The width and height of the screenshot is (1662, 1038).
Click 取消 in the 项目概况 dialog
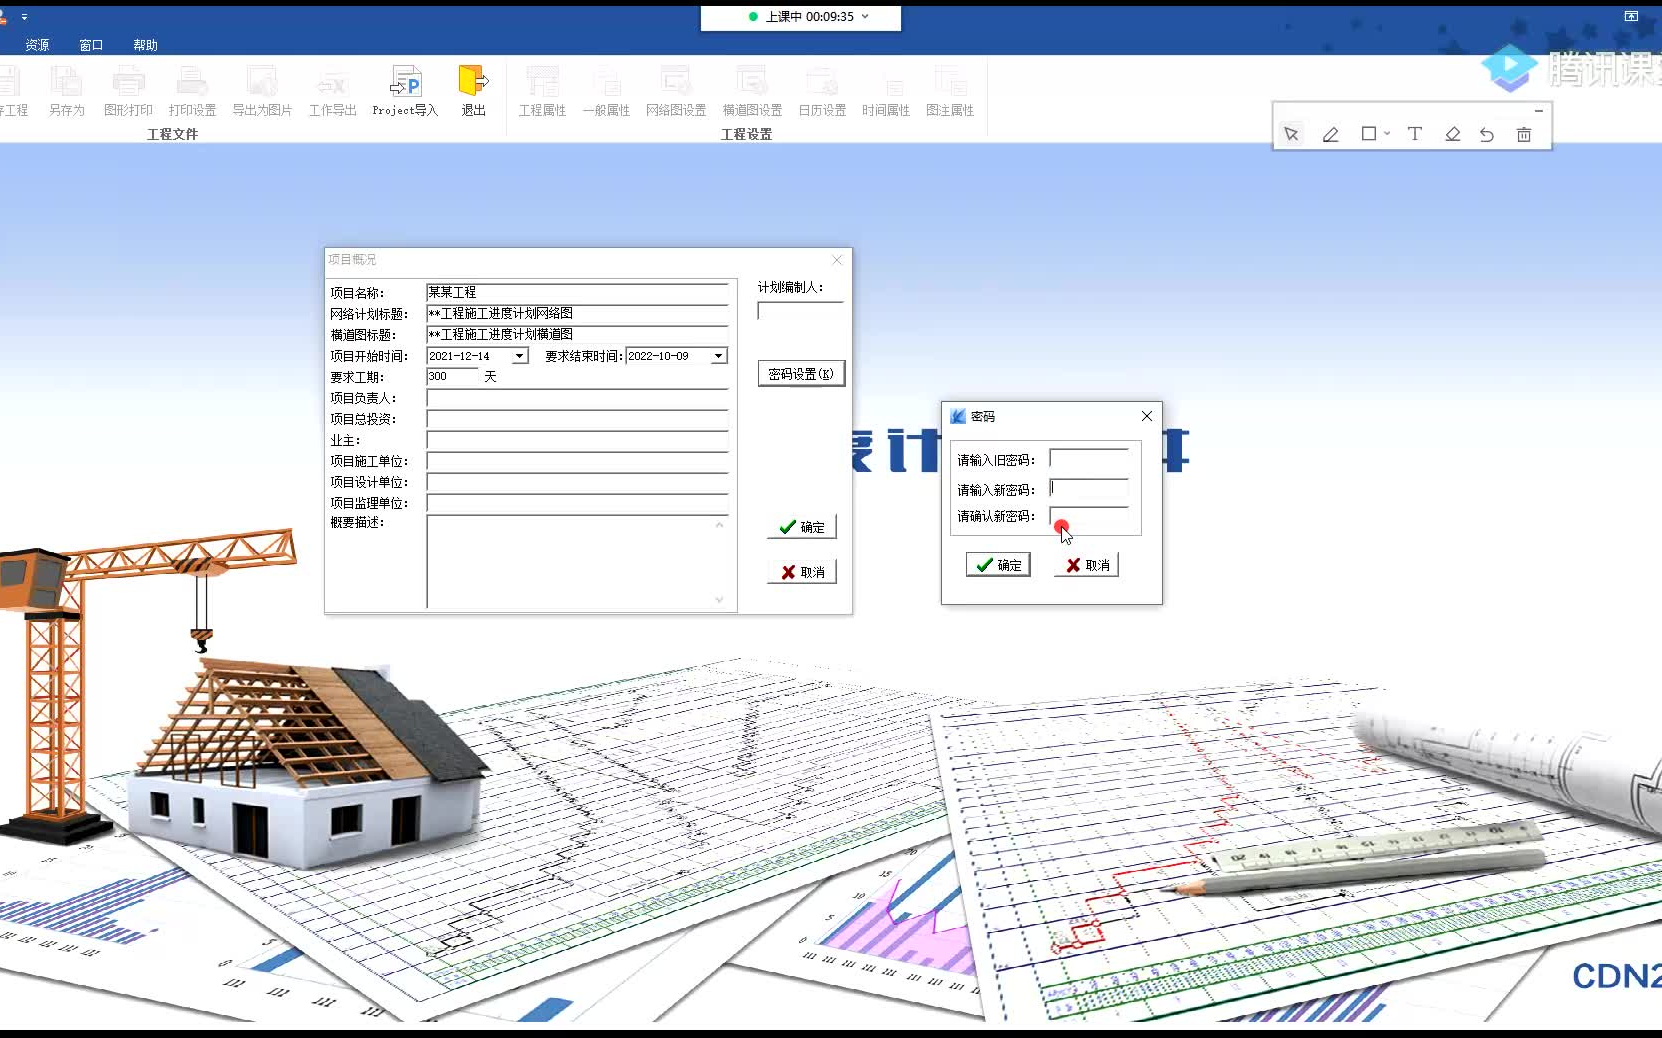coord(802,572)
